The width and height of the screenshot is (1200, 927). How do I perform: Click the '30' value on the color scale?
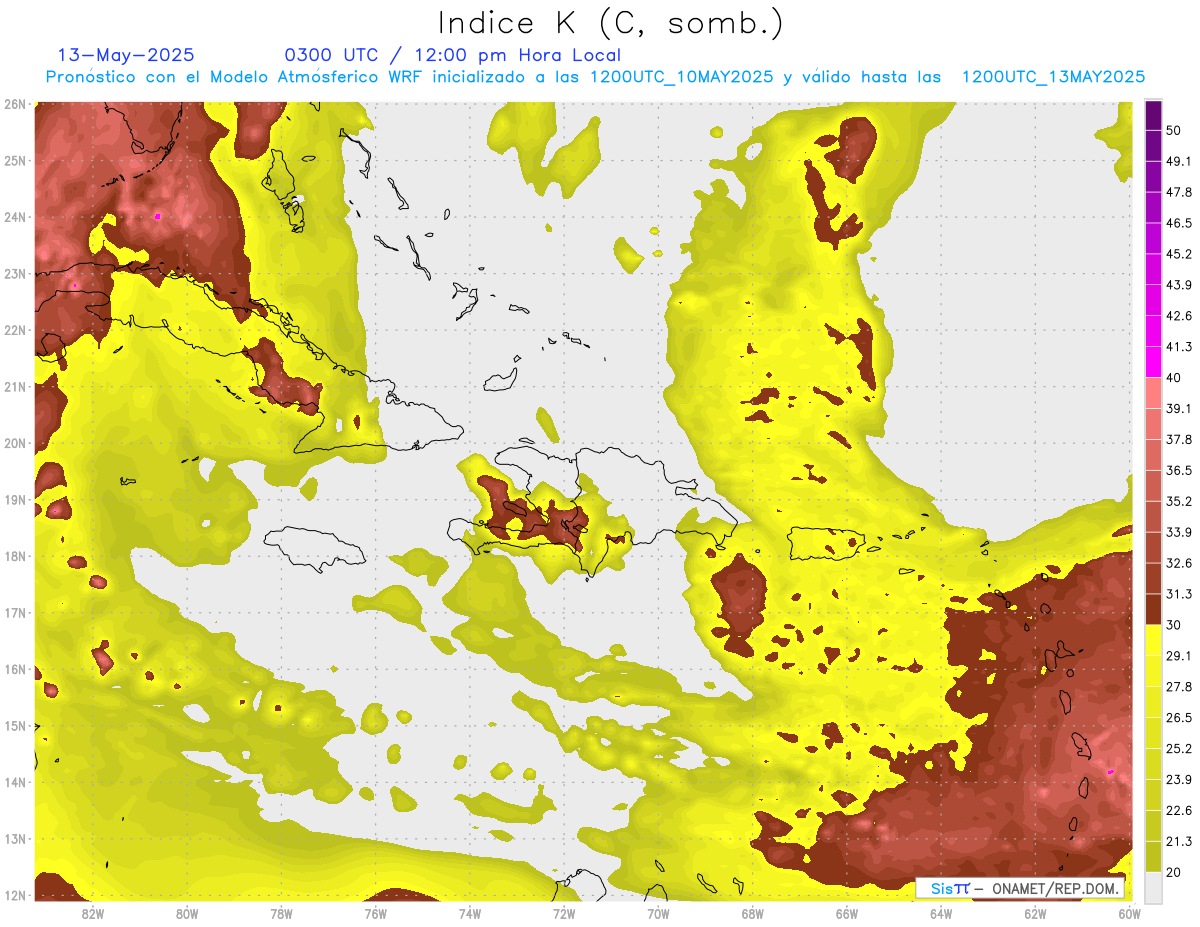(1174, 625)
